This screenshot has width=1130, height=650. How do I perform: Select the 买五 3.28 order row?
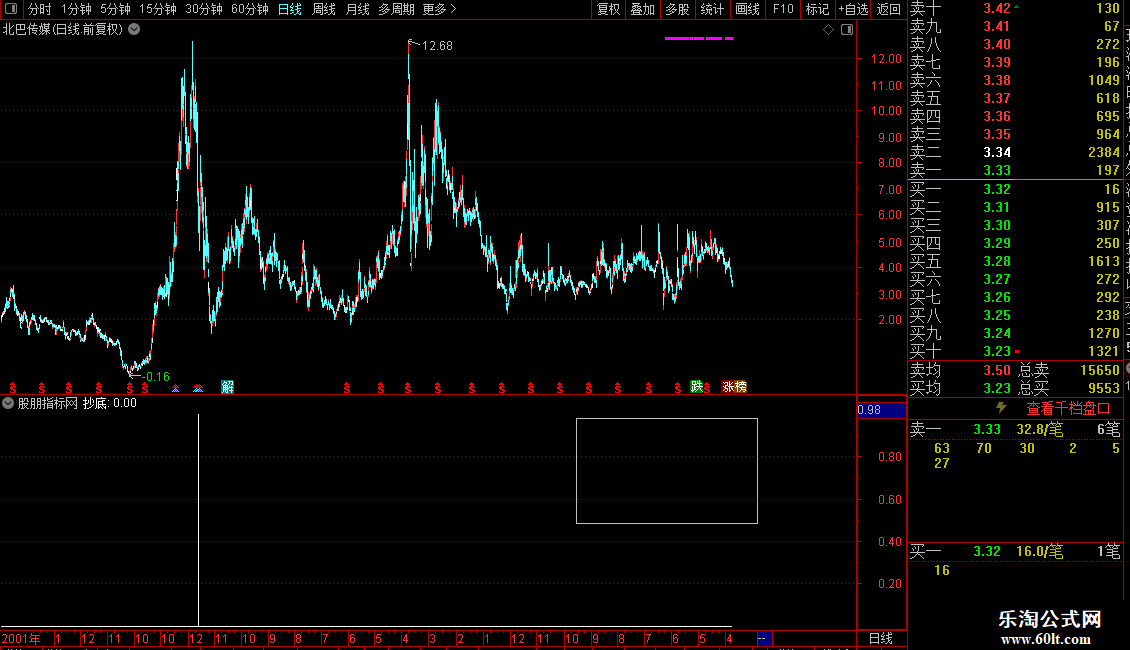point(1015,262)
